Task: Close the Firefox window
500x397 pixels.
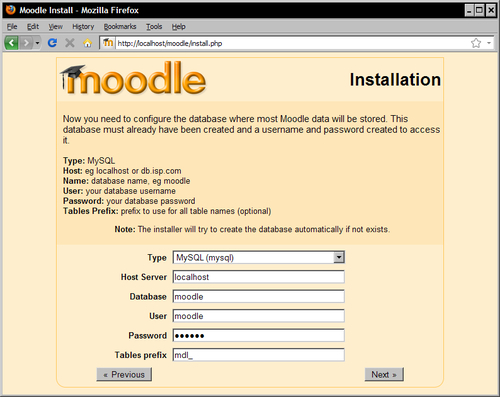Action: tap(491, 10)
